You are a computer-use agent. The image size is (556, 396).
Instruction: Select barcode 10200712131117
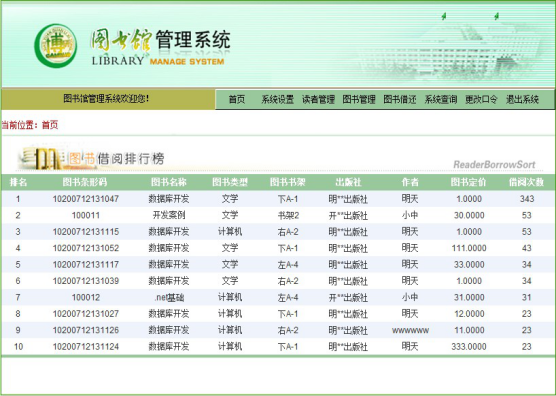pos(86,264)
